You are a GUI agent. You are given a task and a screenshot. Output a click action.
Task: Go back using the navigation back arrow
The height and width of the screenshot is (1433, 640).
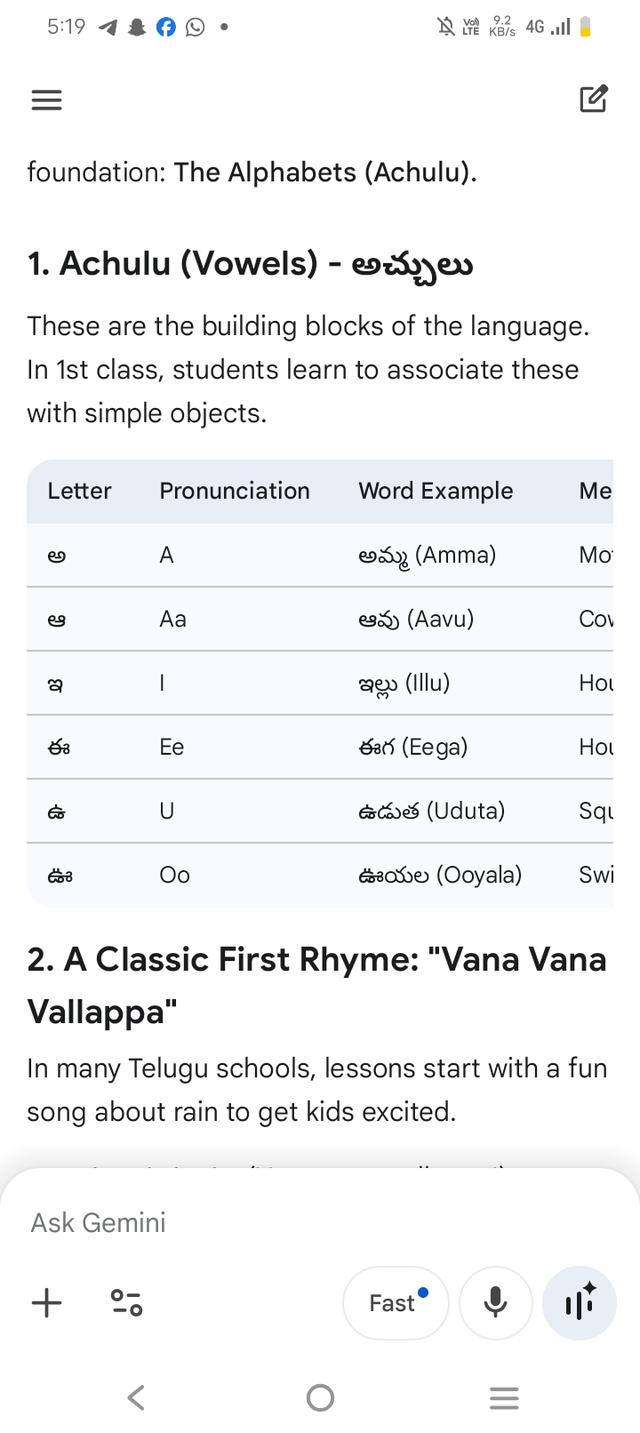tap(136, 1398)
